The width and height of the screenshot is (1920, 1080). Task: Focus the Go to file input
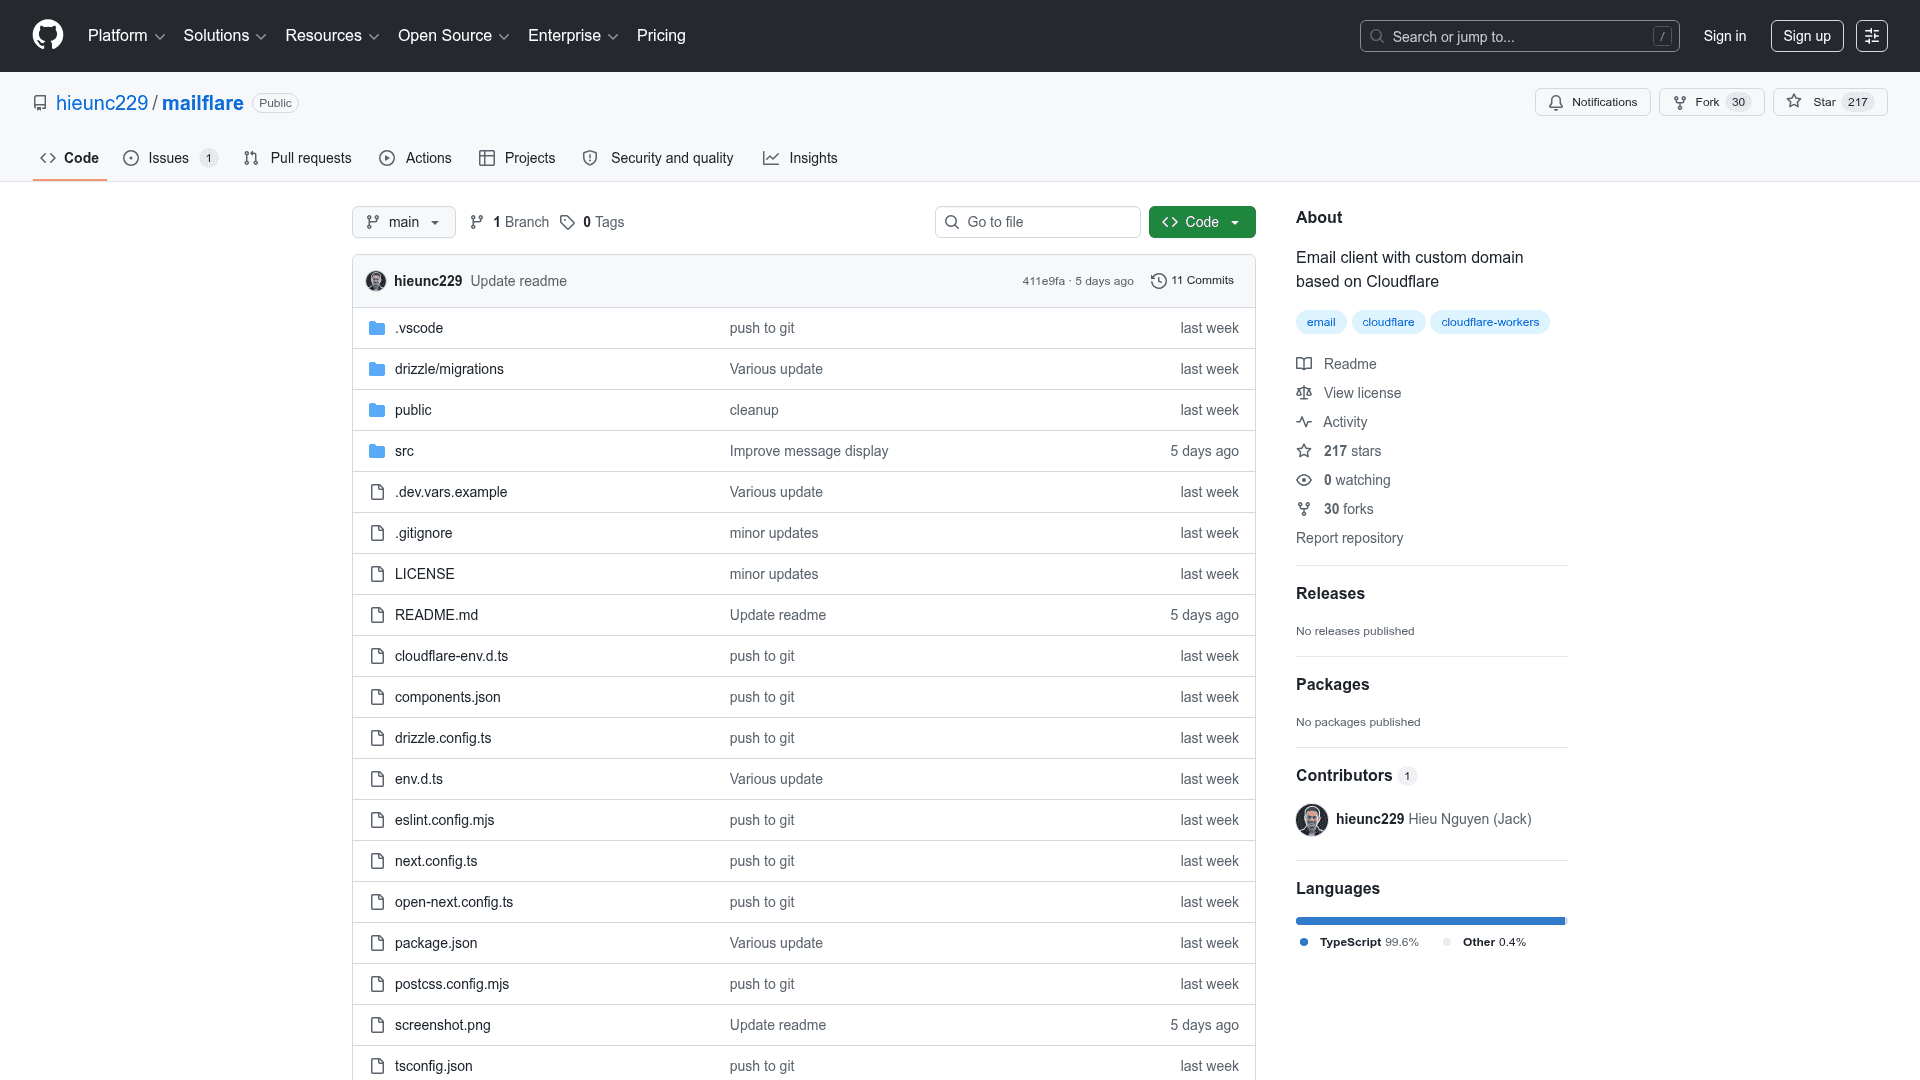point(1038,222)
